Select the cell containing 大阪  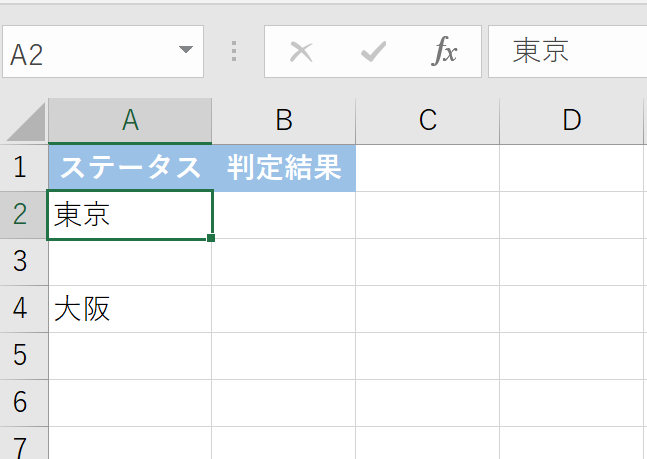[130, 309]
